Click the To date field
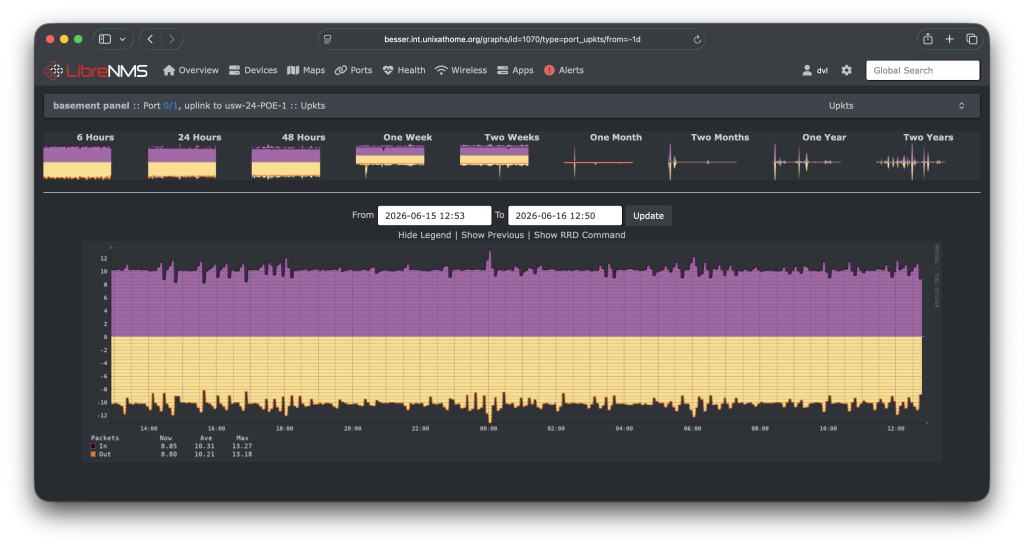This screenshot has height=547, width=1024. click(565, 215)
